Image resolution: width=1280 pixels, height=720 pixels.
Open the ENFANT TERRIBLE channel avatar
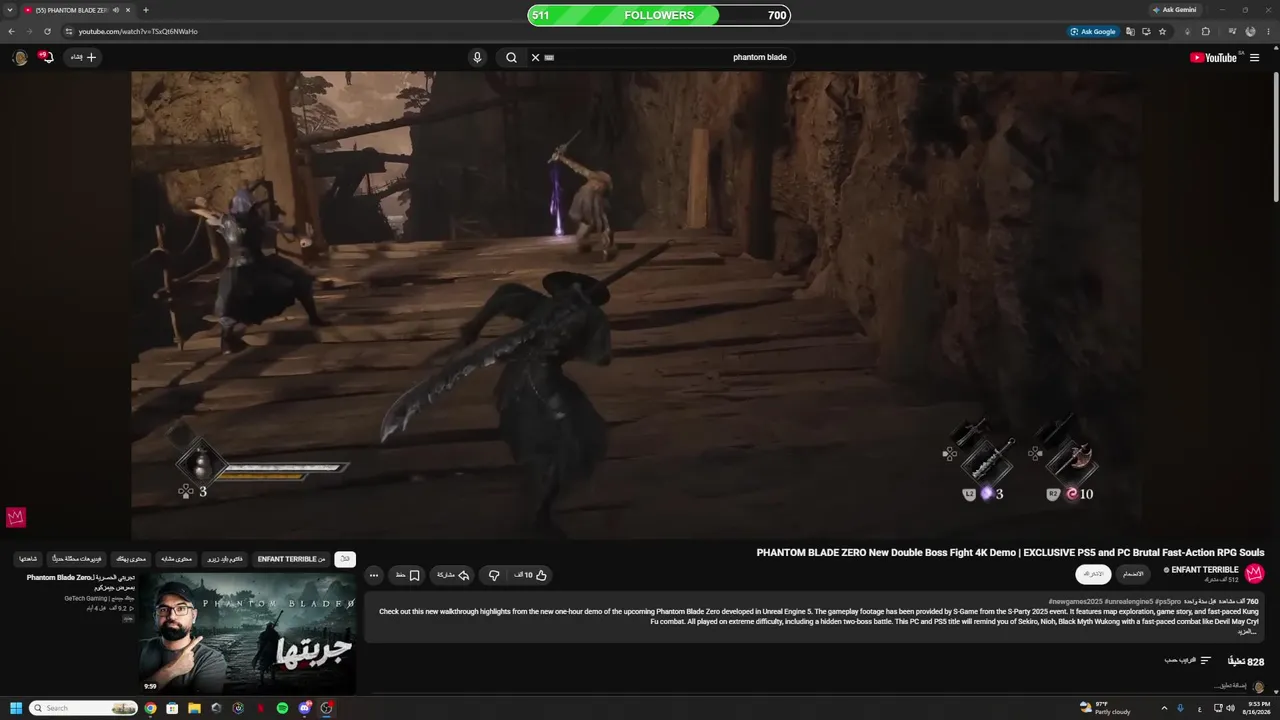click(x=1255, y=574)
